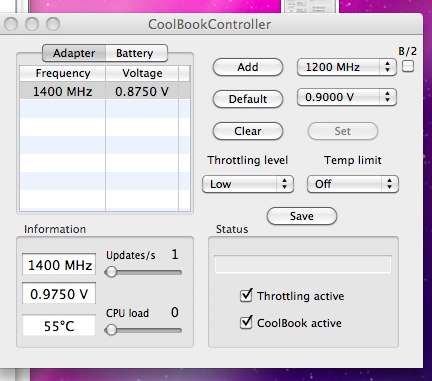Click the Frequency column header

(63, 73)
